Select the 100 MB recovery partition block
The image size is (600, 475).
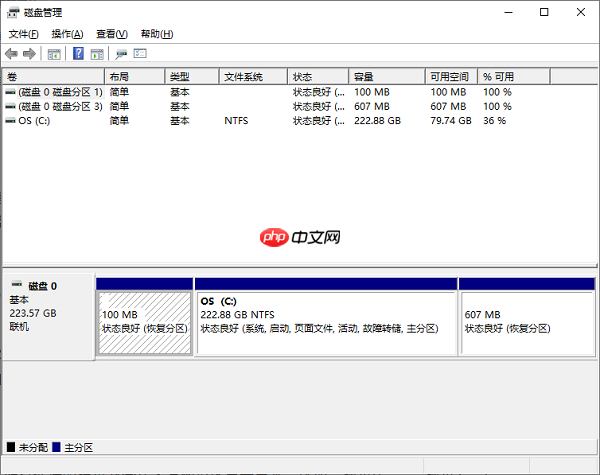[x=145, y=323]
